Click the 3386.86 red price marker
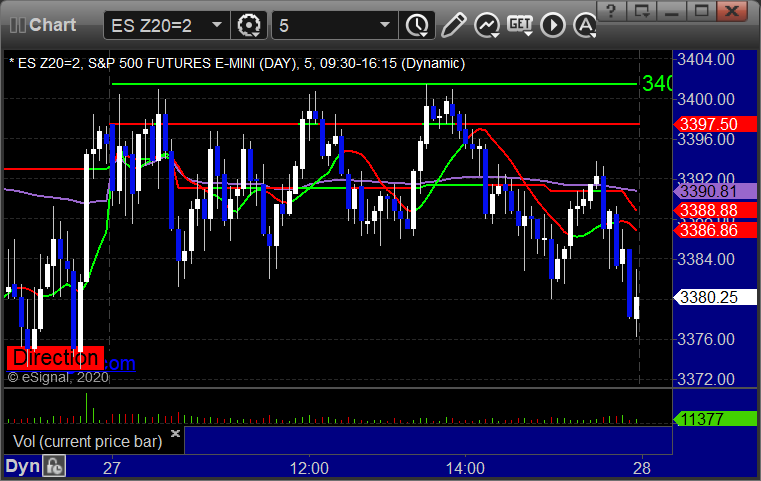 pyautogui.click(x=715, y=230)
